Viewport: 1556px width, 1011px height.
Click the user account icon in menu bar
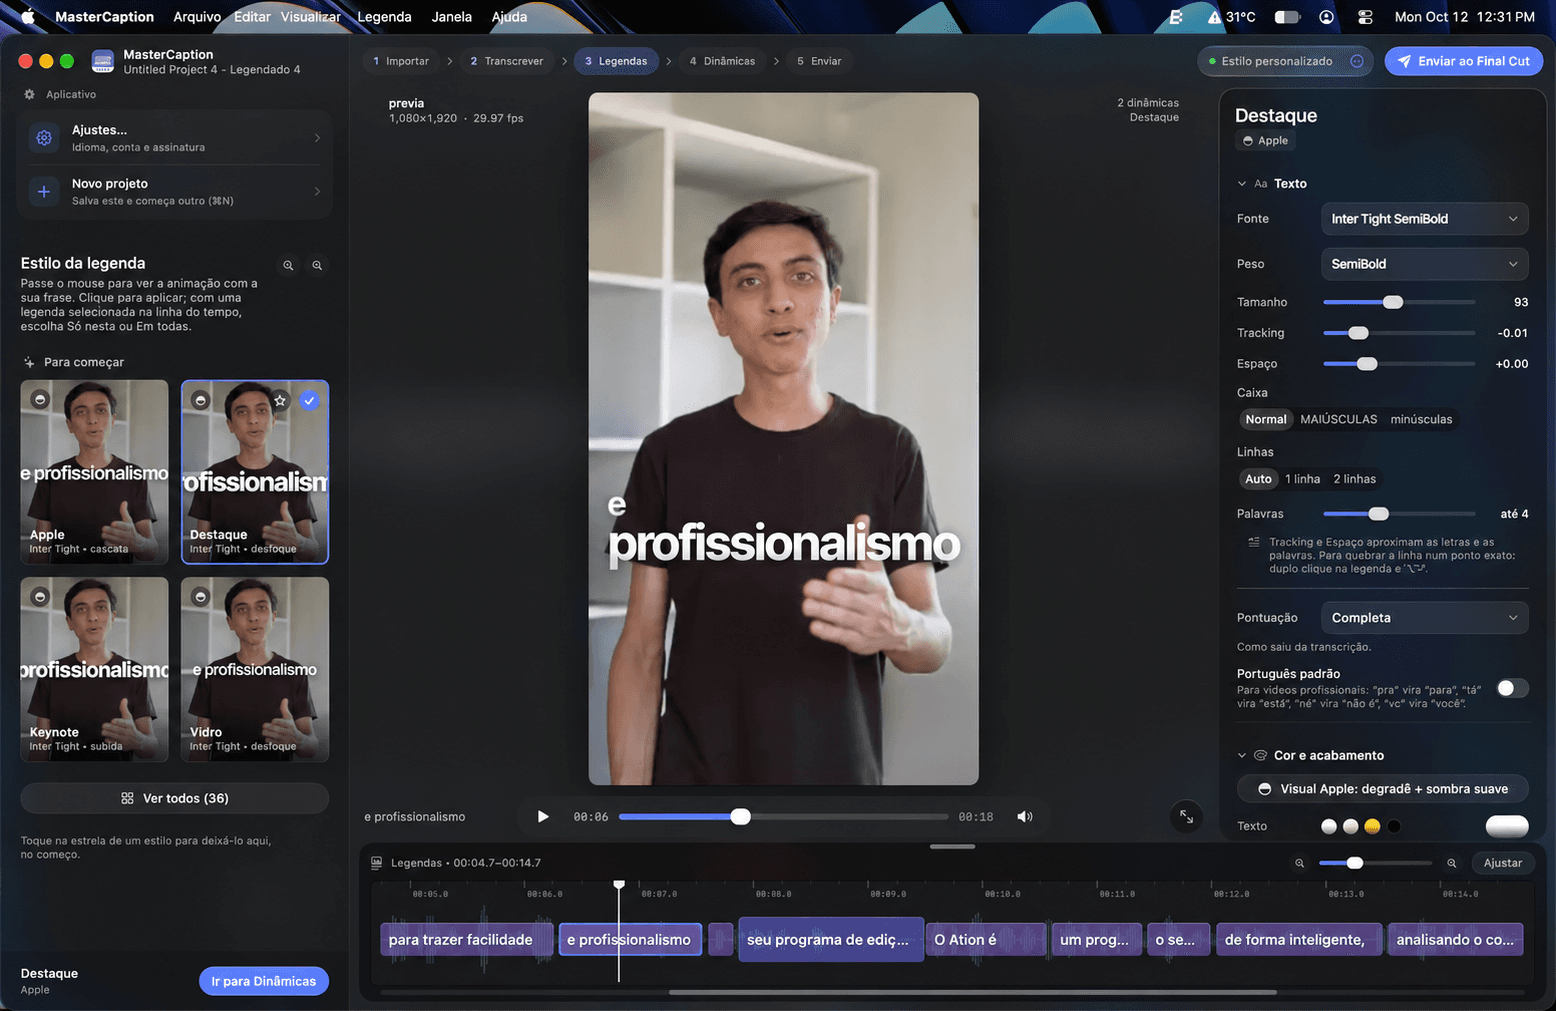1326,17
